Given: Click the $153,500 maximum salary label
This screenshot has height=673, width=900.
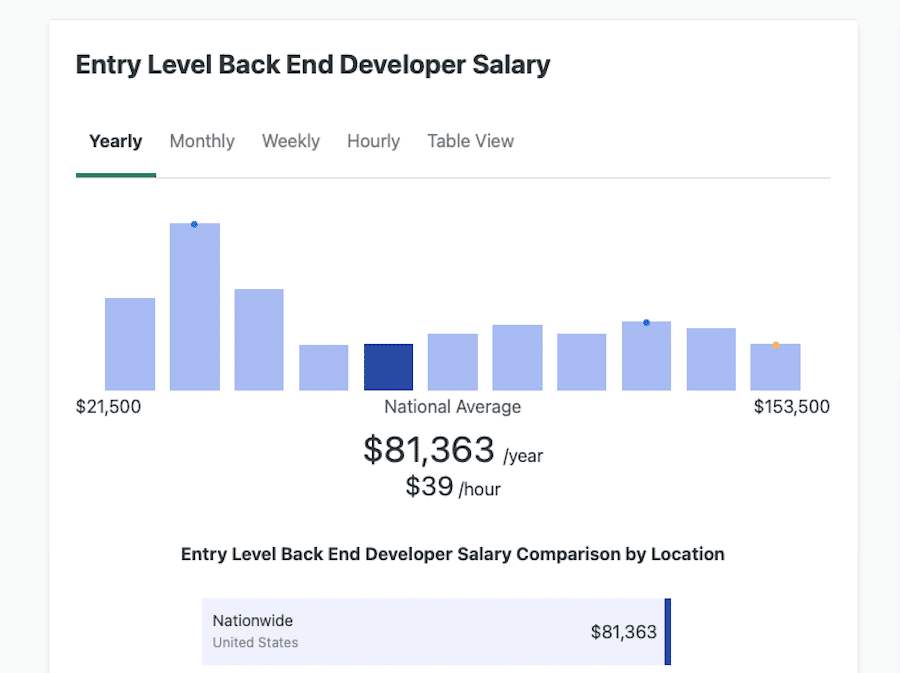Looking at the screenshot, I should [791, 406].
